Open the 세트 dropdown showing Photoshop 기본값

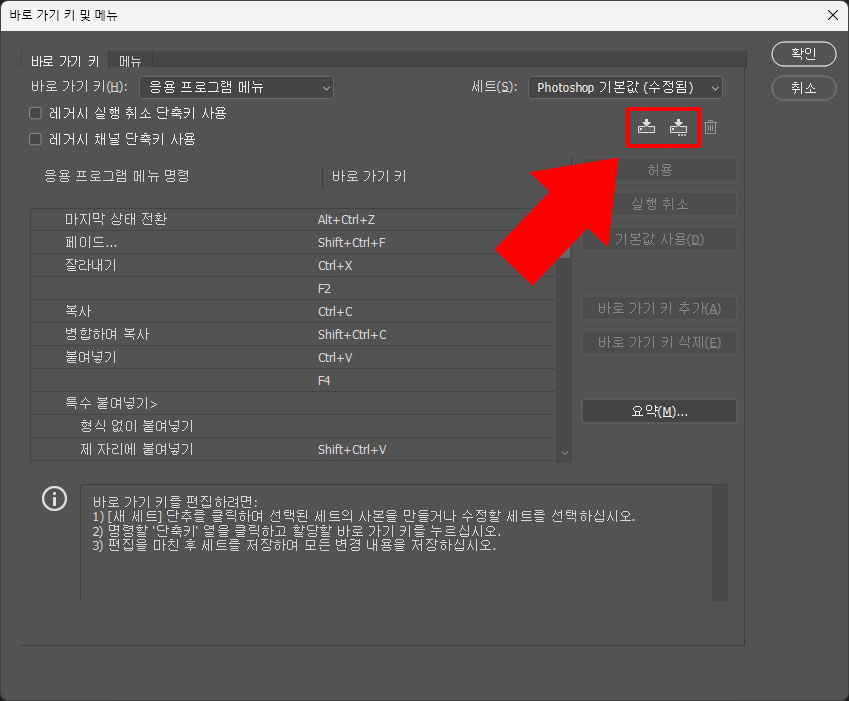[625, 87]
